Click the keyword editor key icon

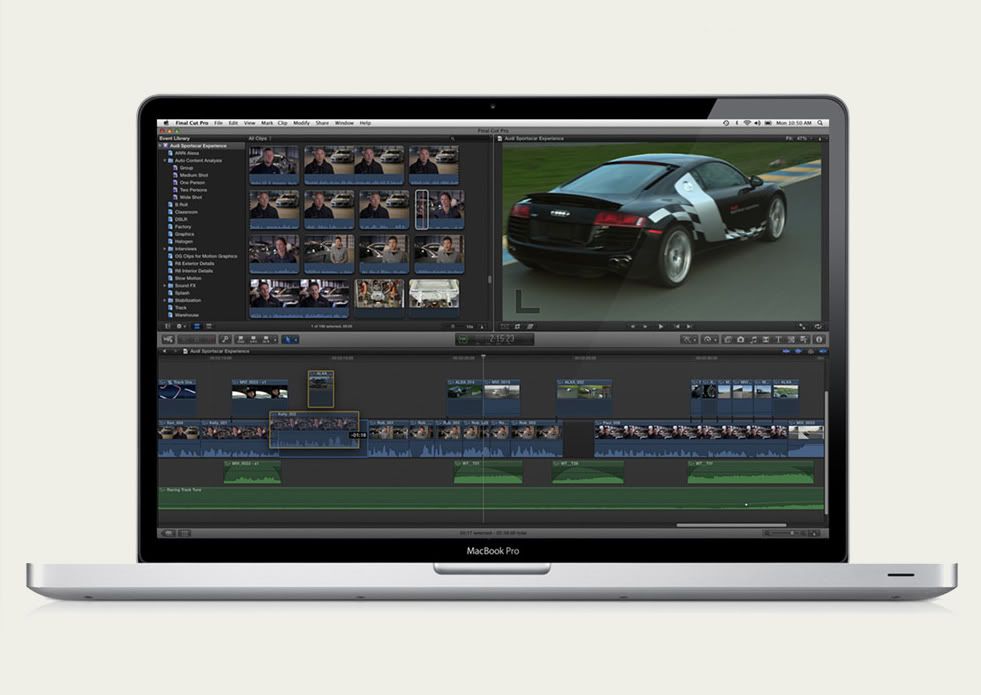click(225, 340)
